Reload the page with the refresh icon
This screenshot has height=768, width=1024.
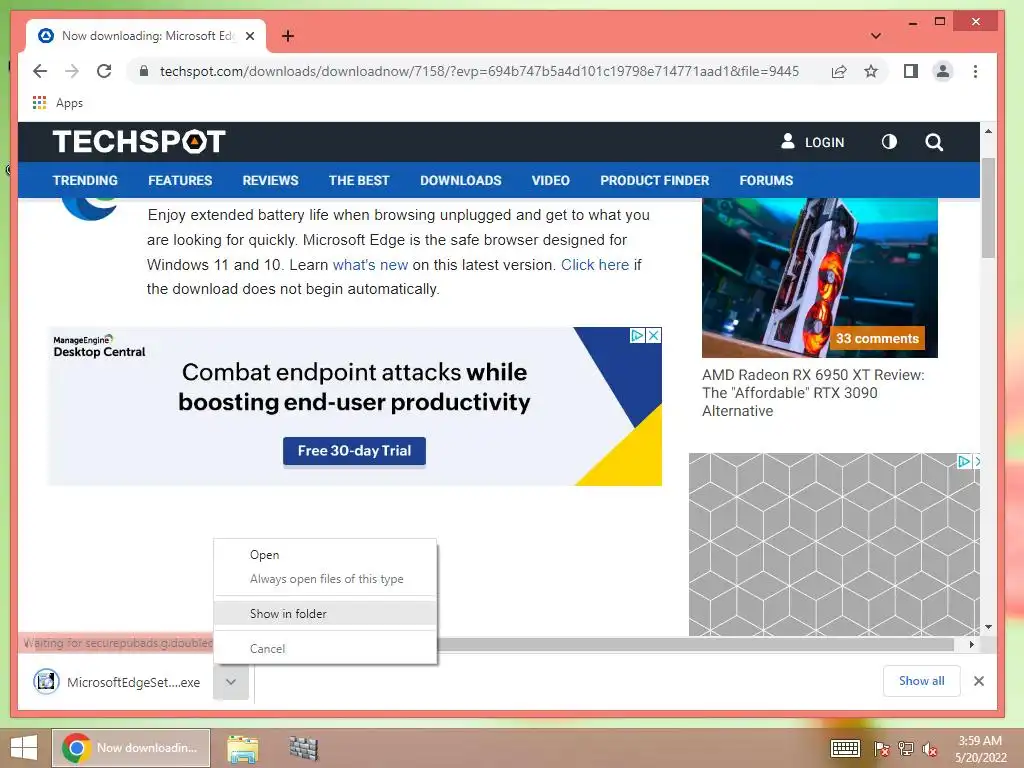104,71
